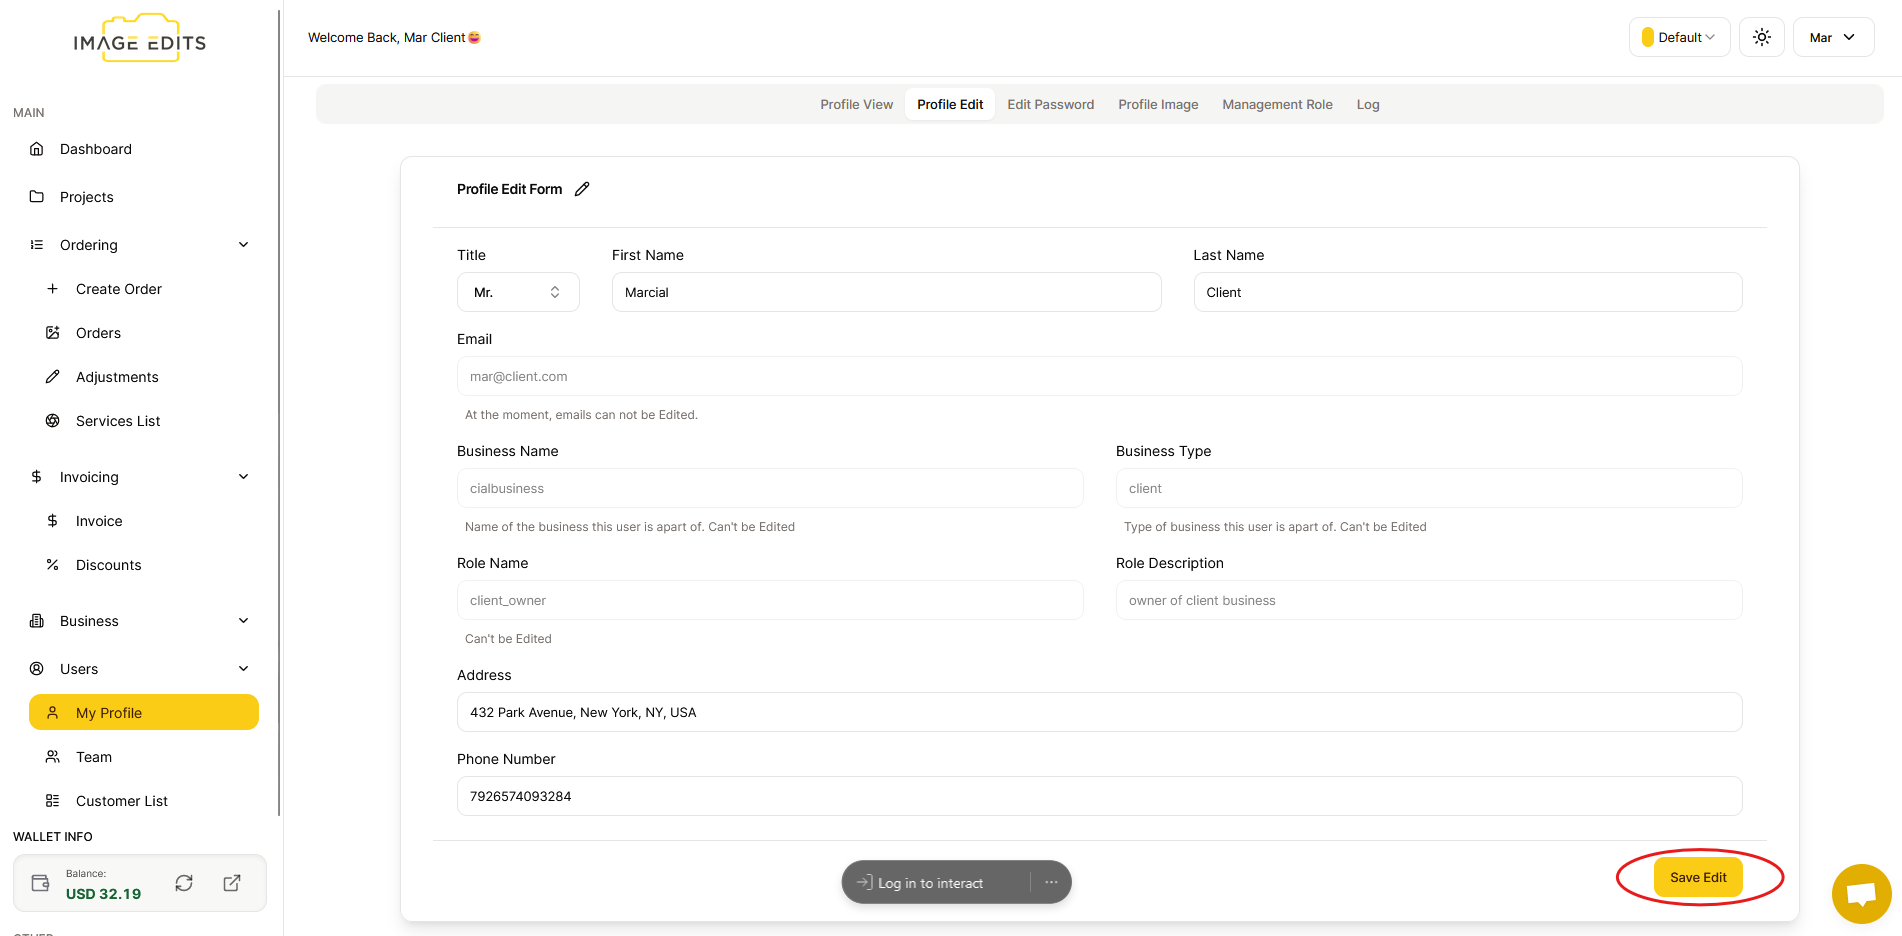Switch to the Profile Image tab
1902x936 pixels.
click(1158, 104)
